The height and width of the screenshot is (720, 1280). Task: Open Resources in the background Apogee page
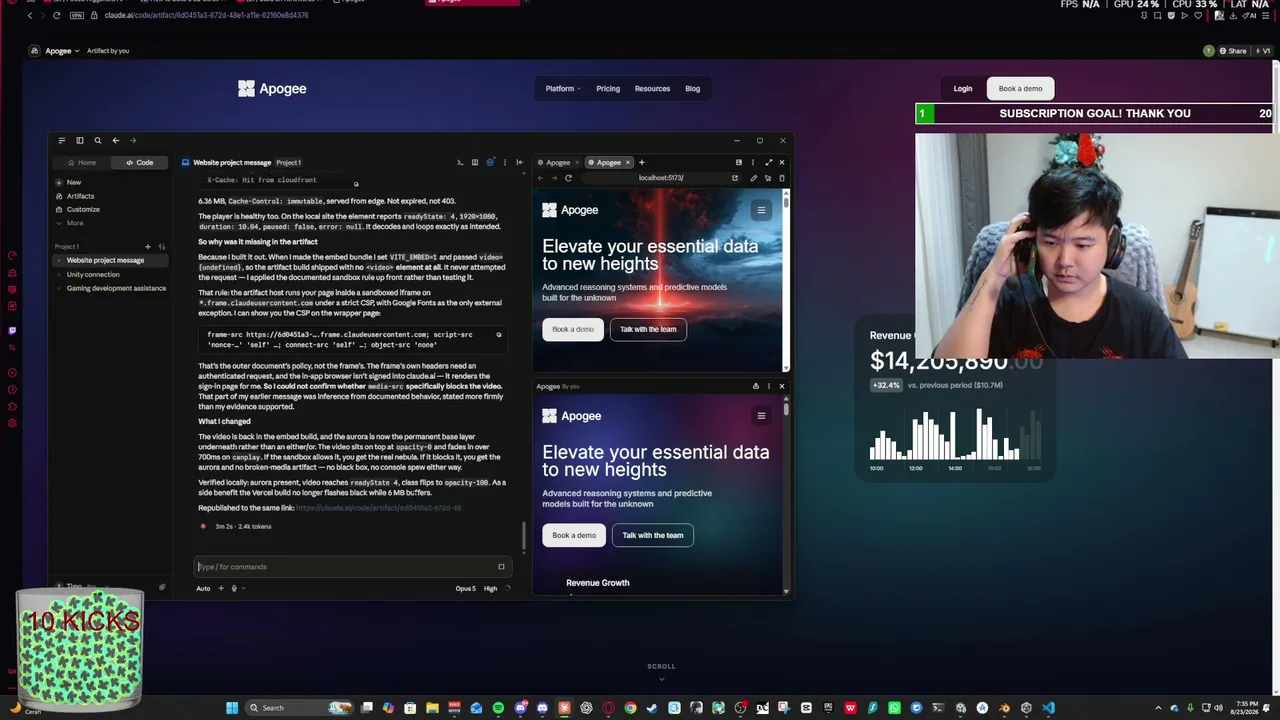tap(652, 89)
